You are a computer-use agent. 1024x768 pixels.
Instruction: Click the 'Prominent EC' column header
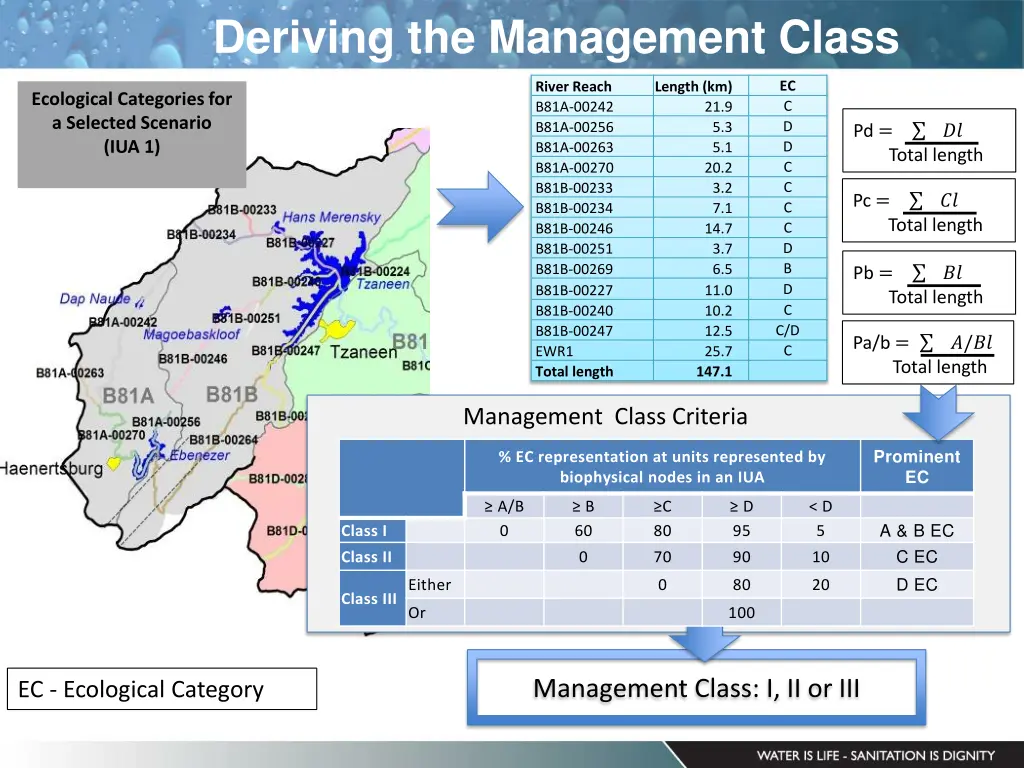pyautogui.click(x=916, y=467)
